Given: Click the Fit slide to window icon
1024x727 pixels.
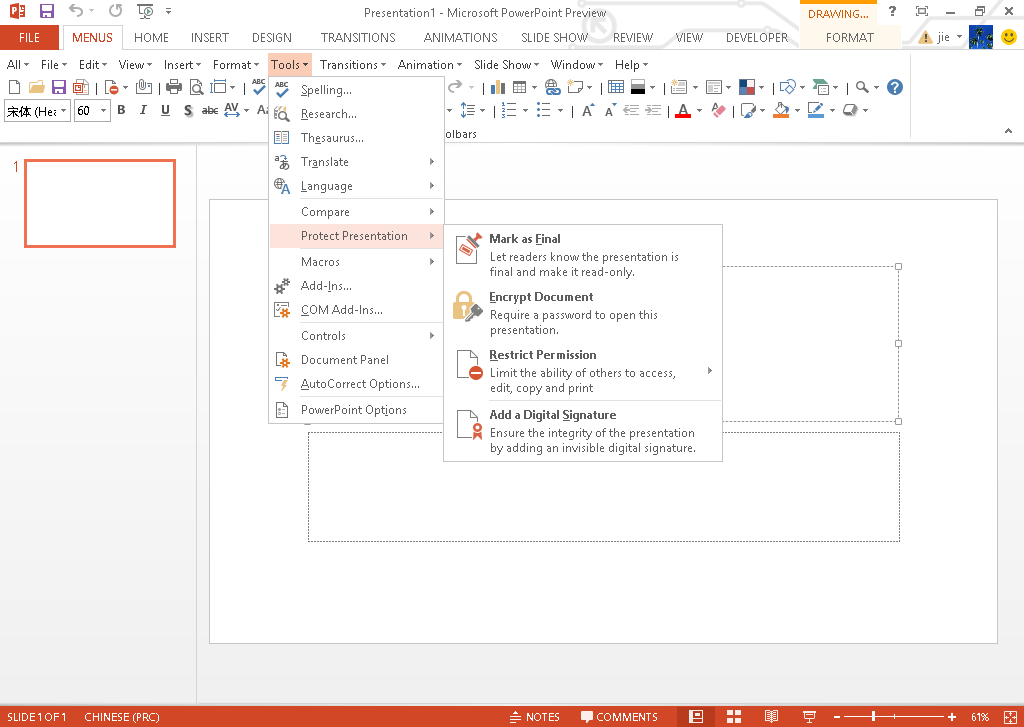Looking at the screenshot, I should 1010,717.
